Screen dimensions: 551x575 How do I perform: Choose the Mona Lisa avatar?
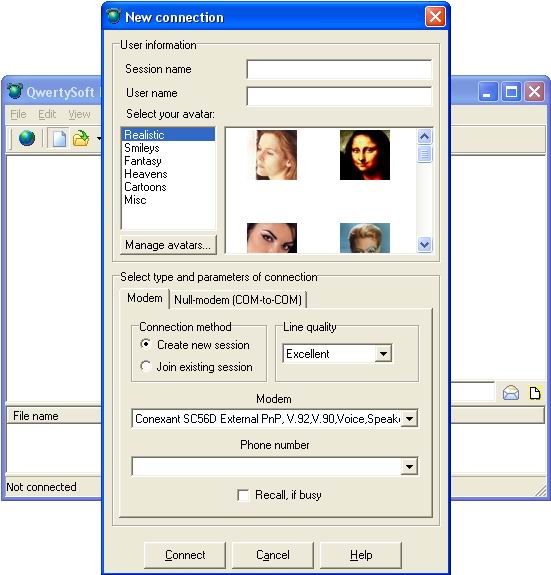click(365, 155)
